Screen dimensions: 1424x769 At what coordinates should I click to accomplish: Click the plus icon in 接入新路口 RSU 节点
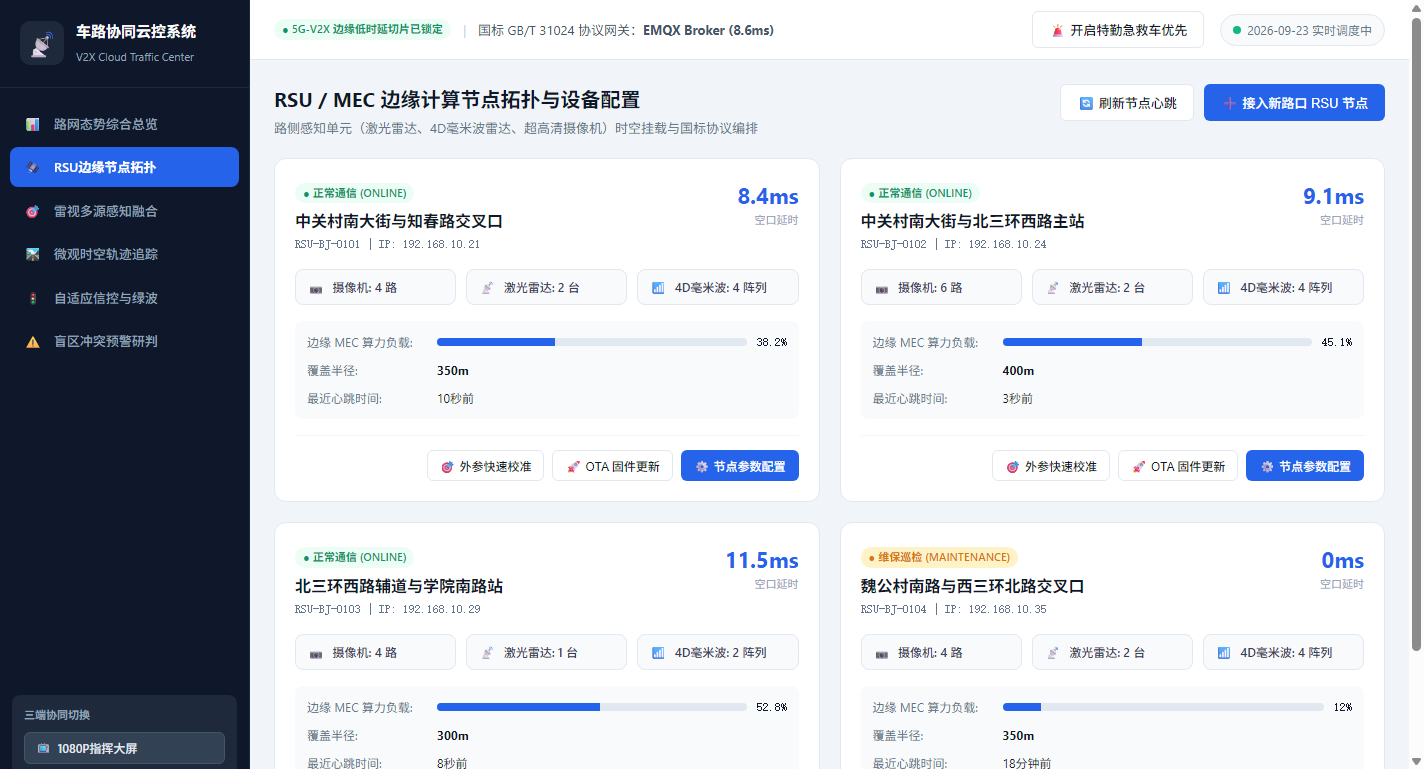(x=1230, y=103)
